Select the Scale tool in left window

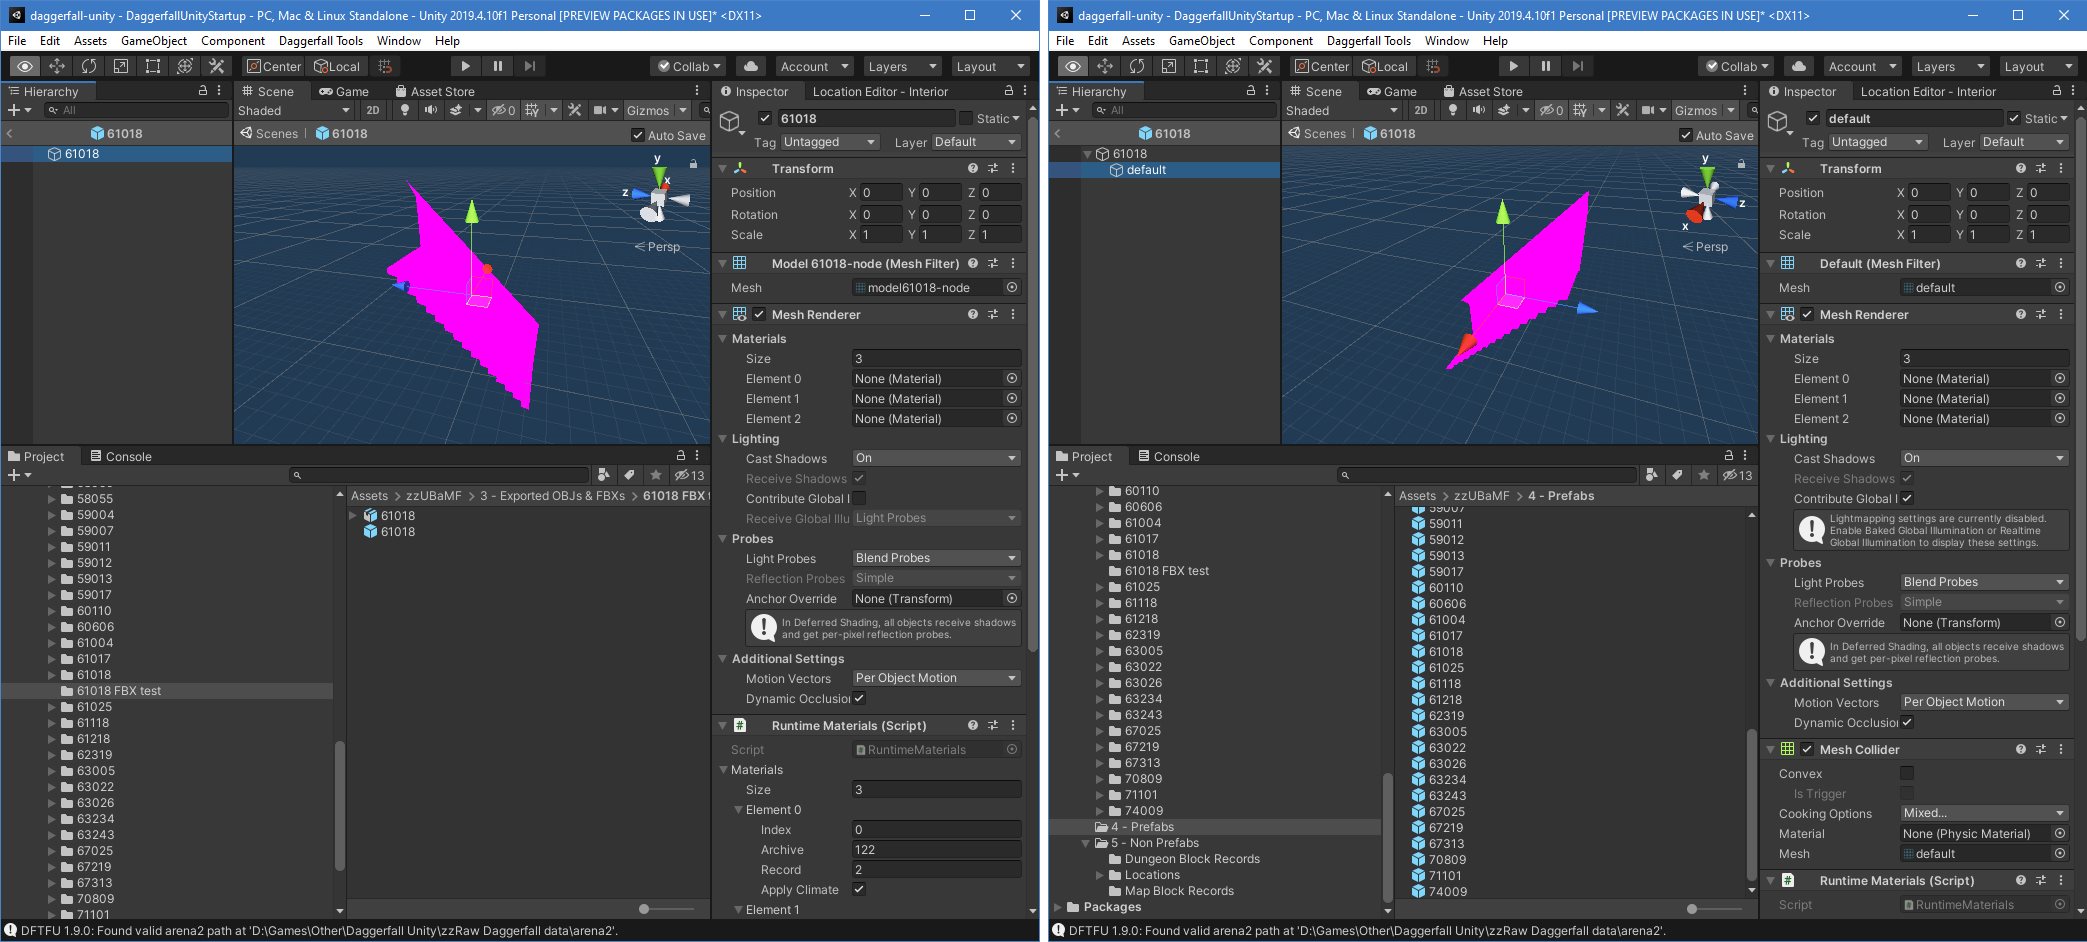(121, 66)
